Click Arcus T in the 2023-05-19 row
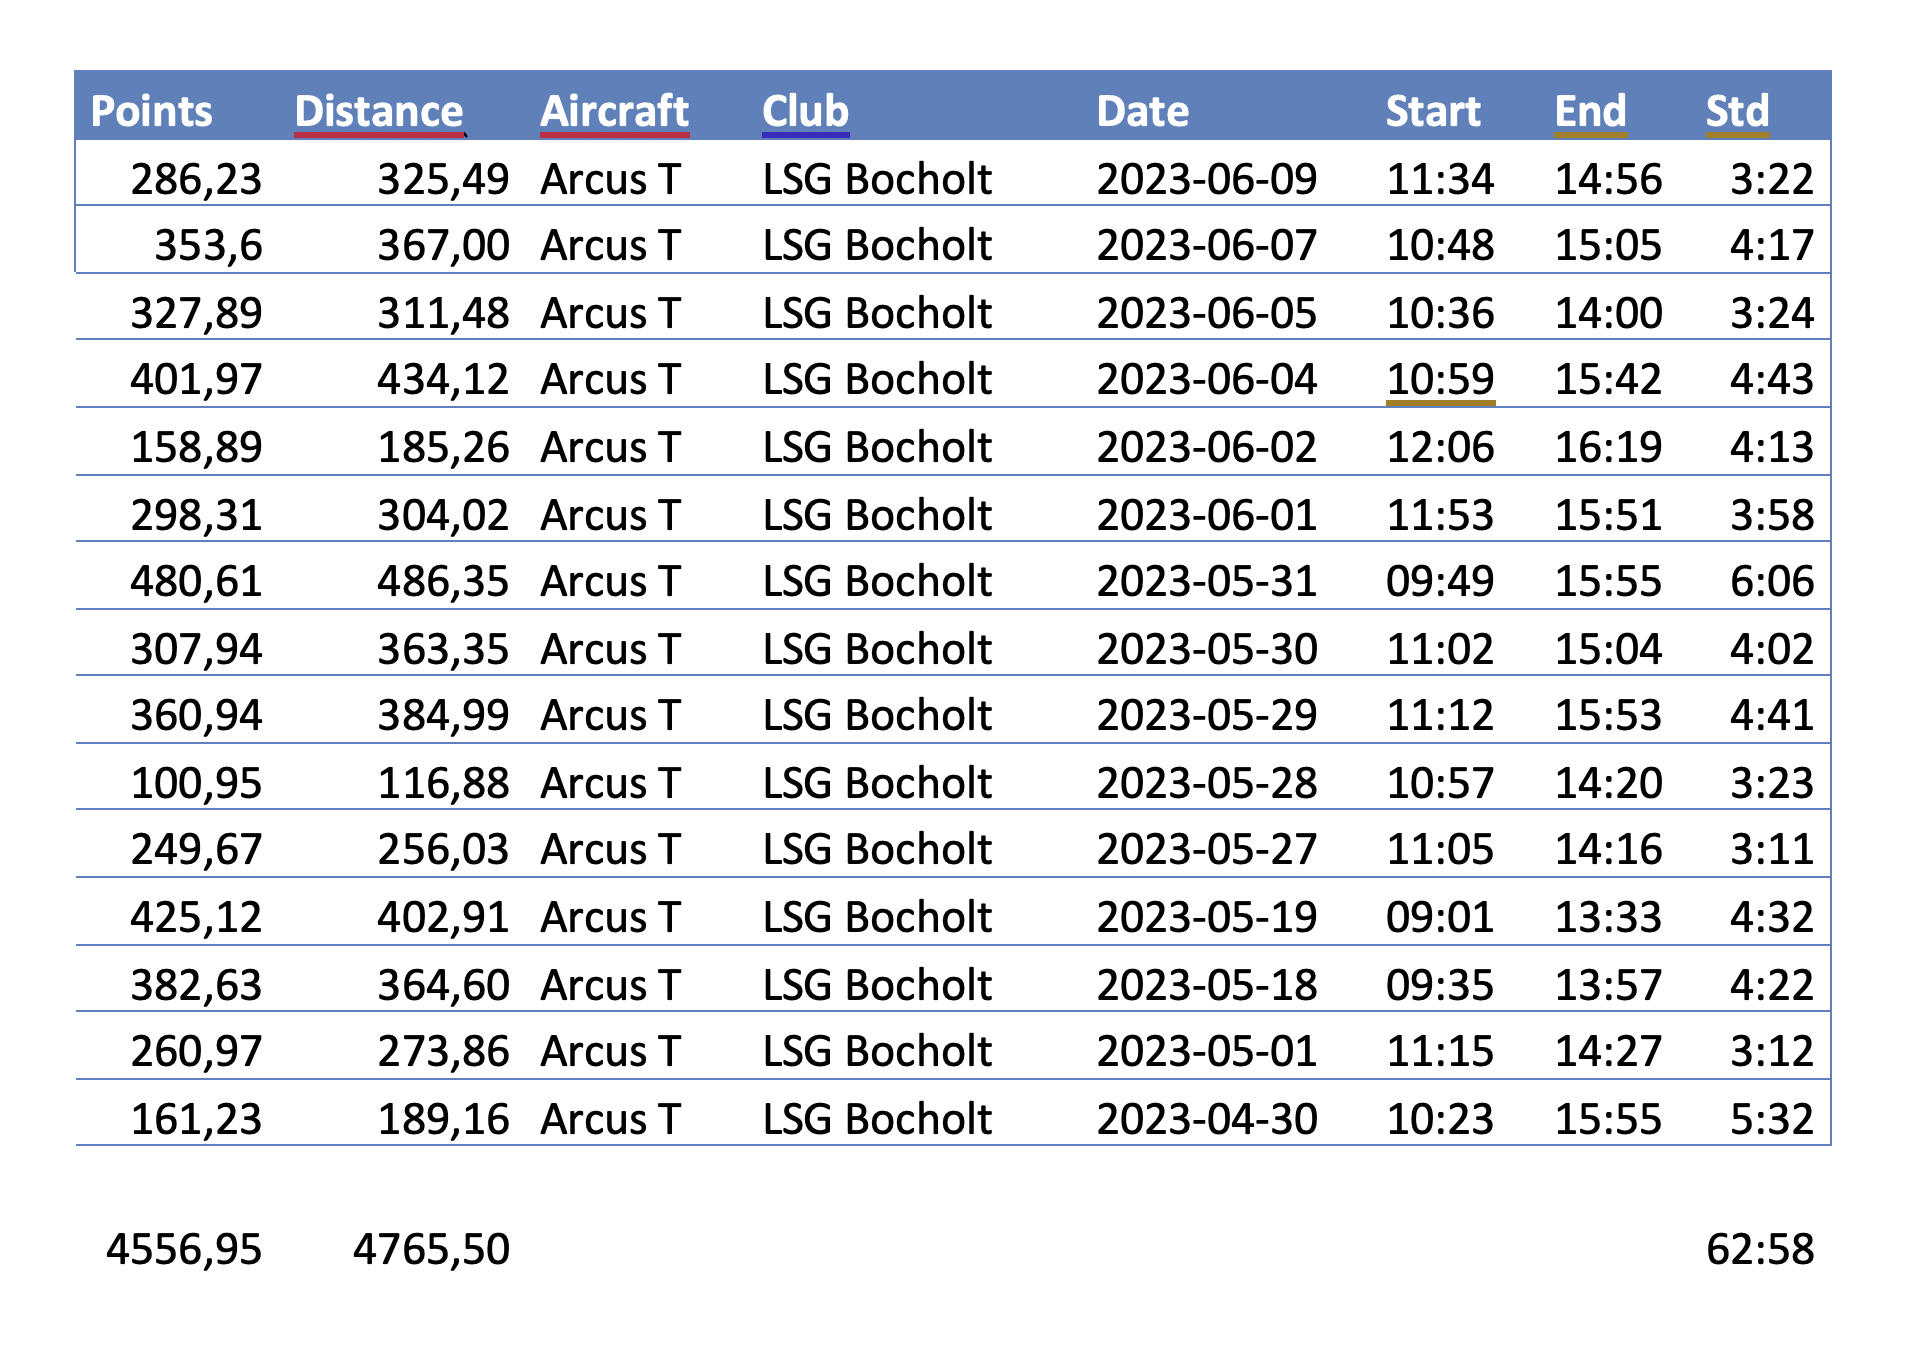The width and height of the screenshot is (1924, 1368). point(610,918)
